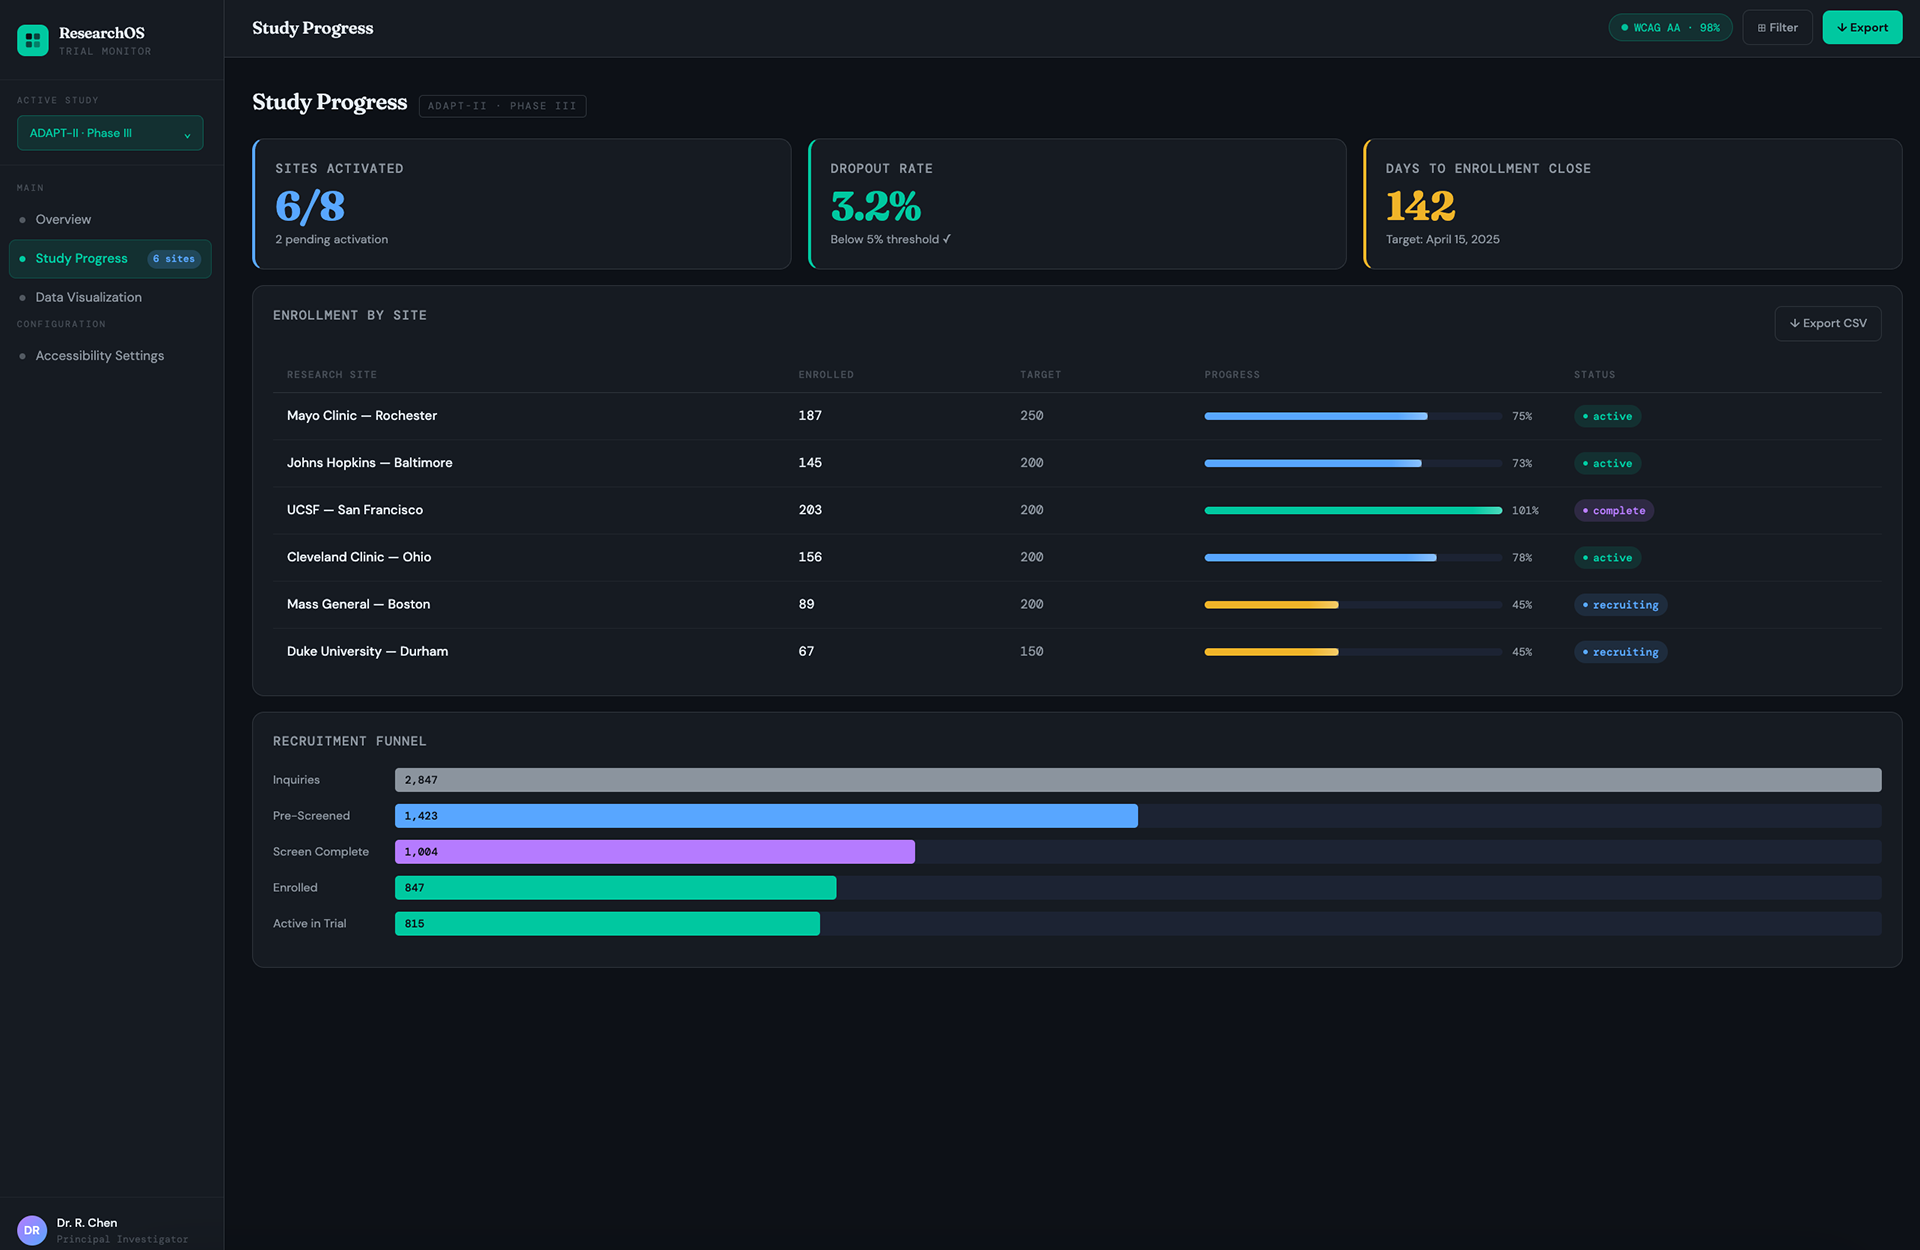Viewport: 1920px width, 1250px height.
Task: Select the Johns Hopkins — Baltimore row
Action: point(370,463)
